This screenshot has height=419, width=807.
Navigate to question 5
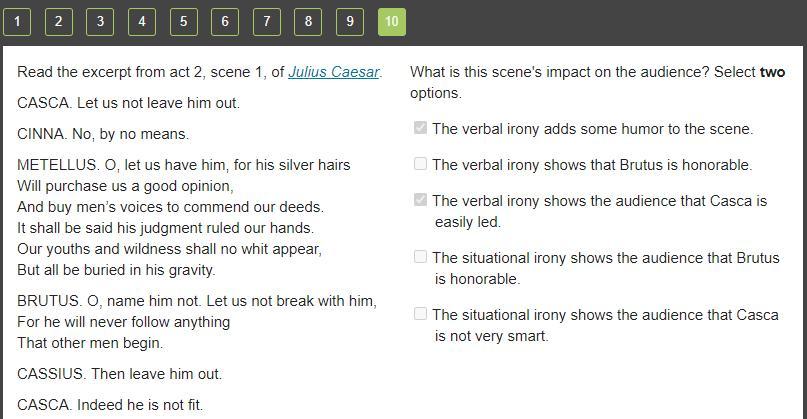tap(183, 21)
